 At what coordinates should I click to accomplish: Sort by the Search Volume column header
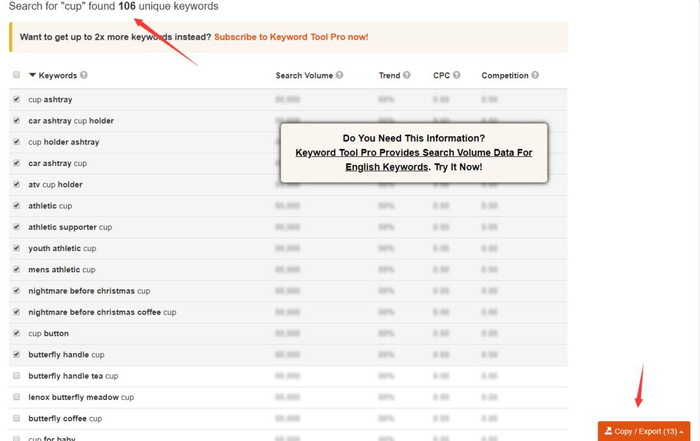coord(304,75)
